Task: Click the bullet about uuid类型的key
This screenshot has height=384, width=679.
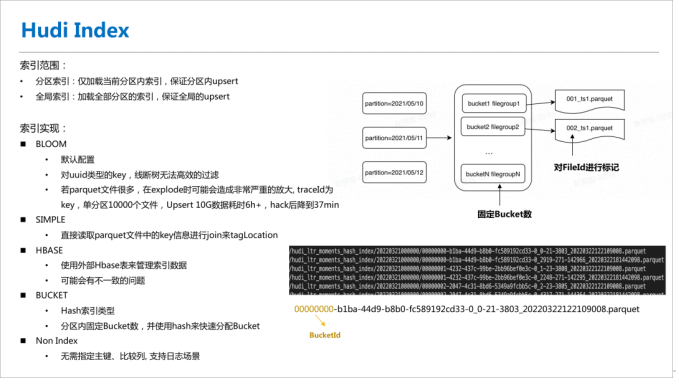Action: click(x=139, y=175)
